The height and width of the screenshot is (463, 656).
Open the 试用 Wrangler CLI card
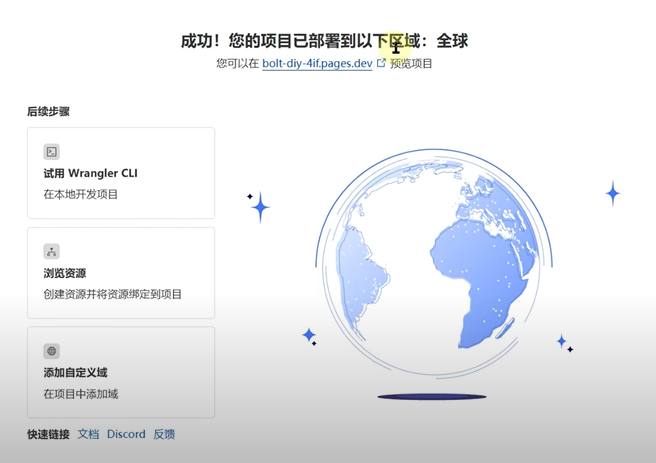pyautogui.click(x=121, y=173)
